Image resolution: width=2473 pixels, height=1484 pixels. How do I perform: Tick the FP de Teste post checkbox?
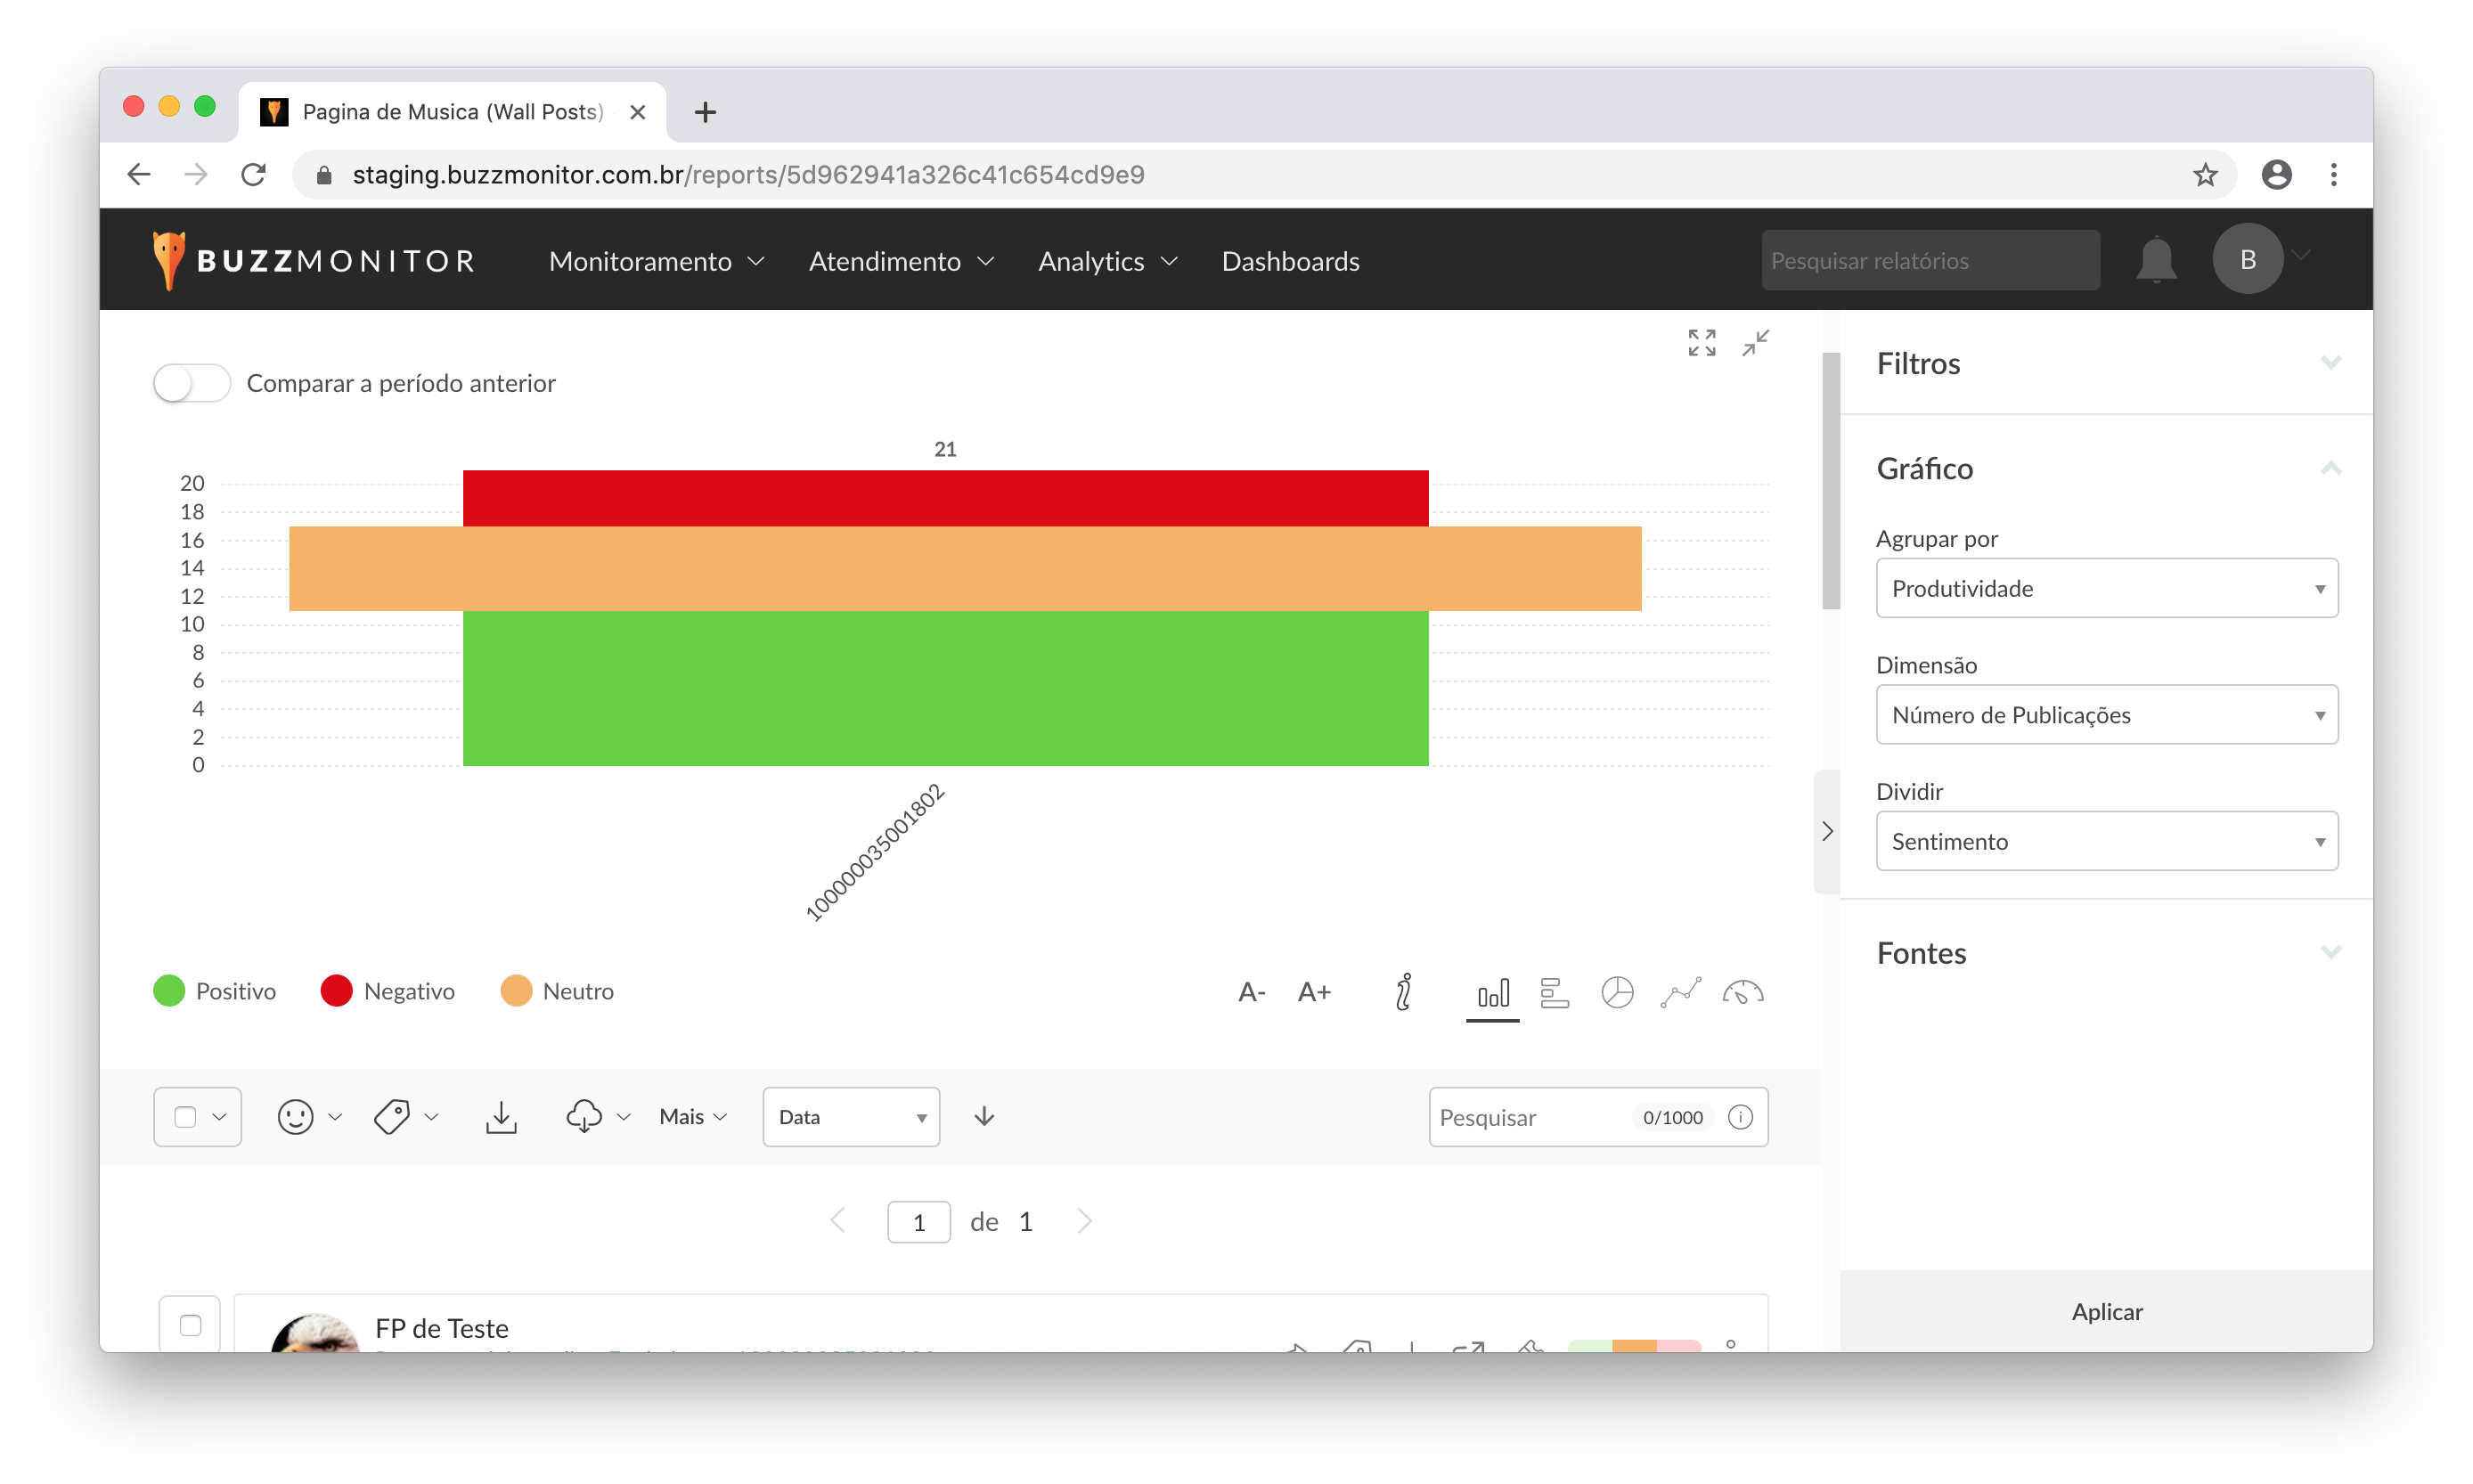190,1325
